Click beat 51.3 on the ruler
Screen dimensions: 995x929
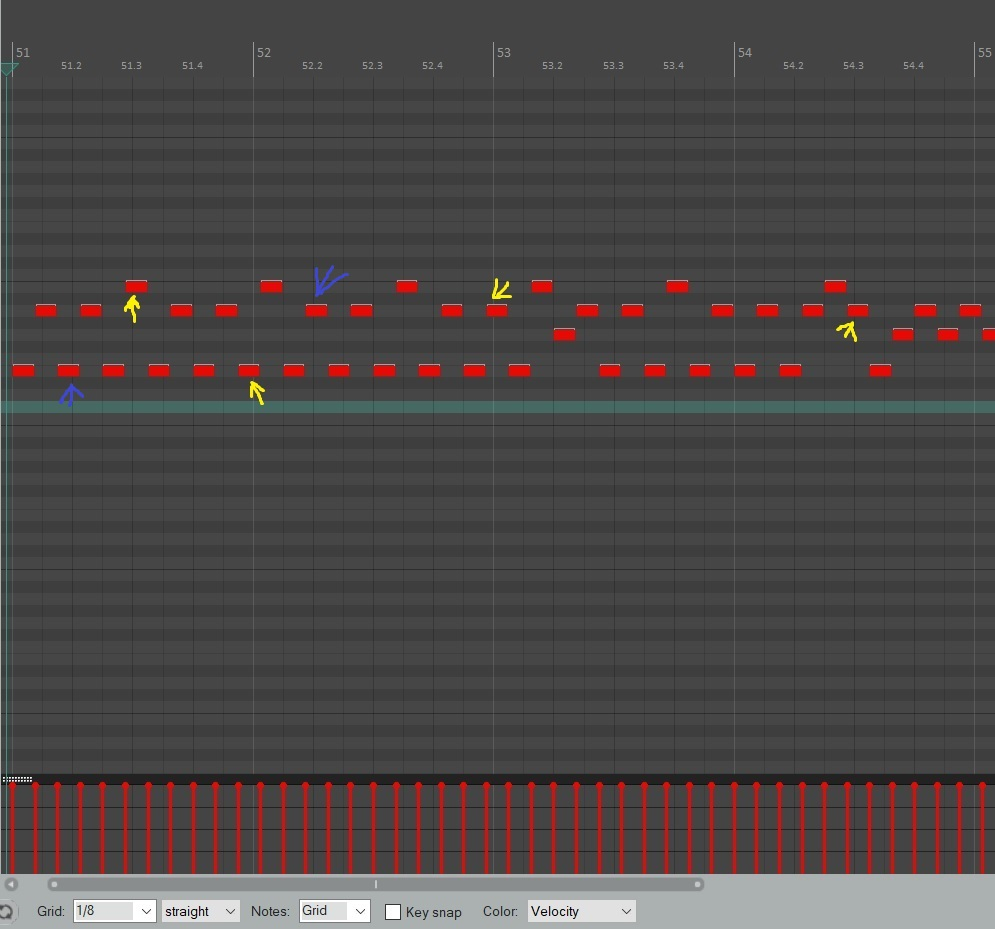tap(131, 66)
